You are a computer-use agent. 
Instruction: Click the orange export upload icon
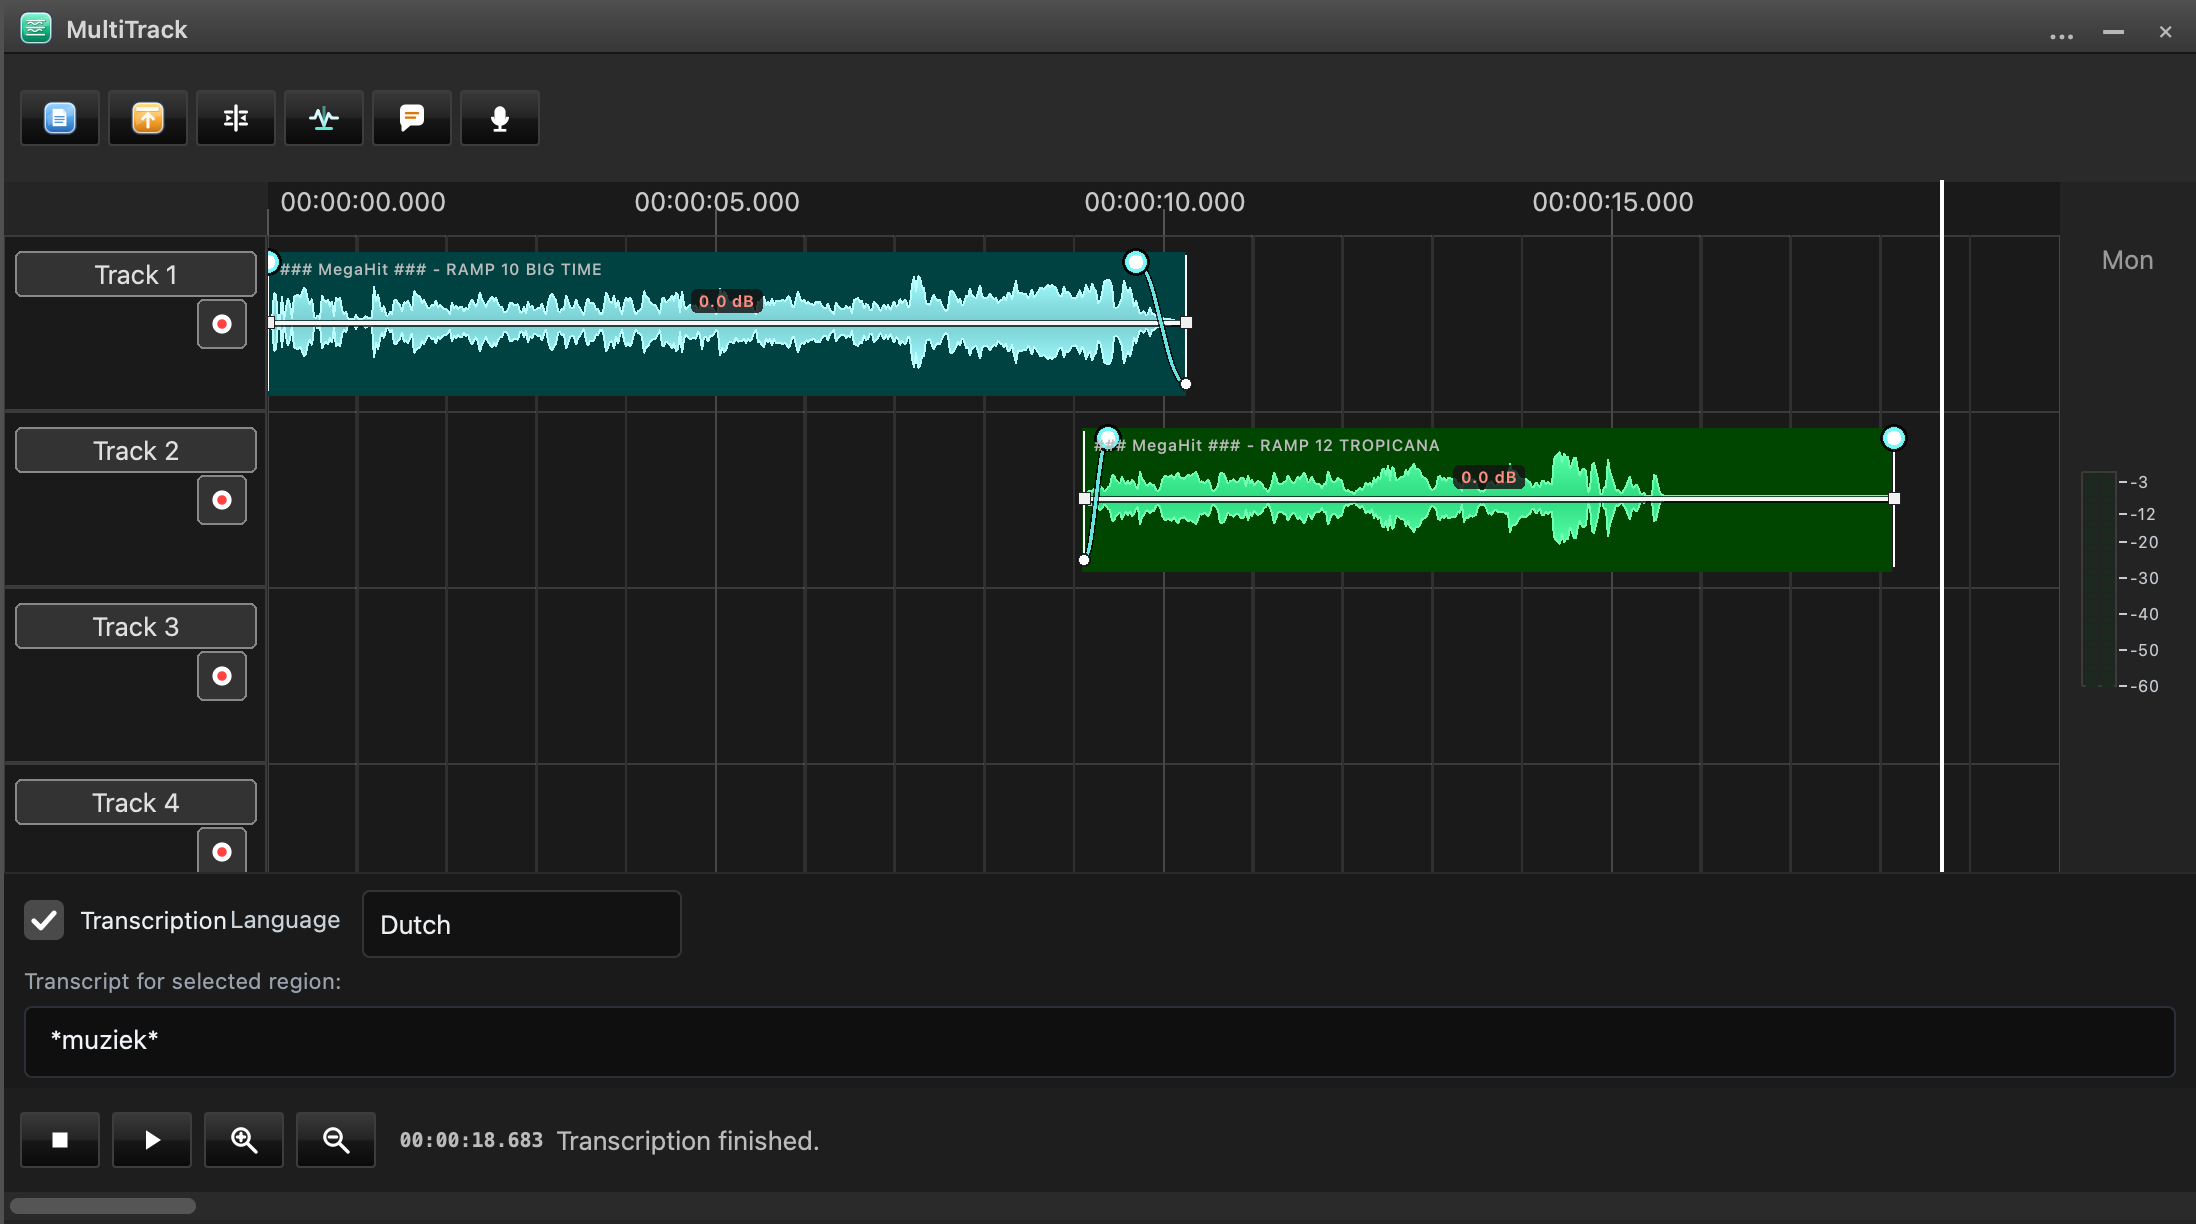(148, 118)
